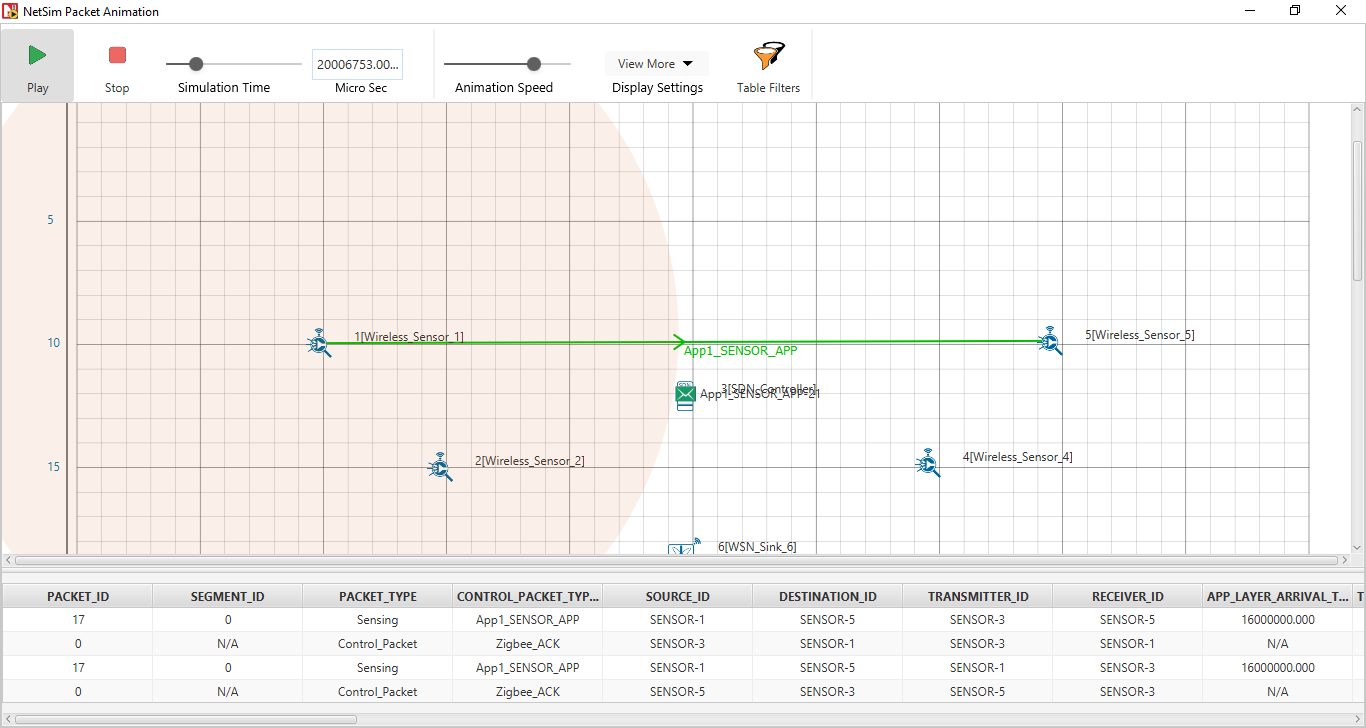Click the green Play button
Viewport: 1366px width, 728px height.
pyautogui.click(x=37, y=56)
